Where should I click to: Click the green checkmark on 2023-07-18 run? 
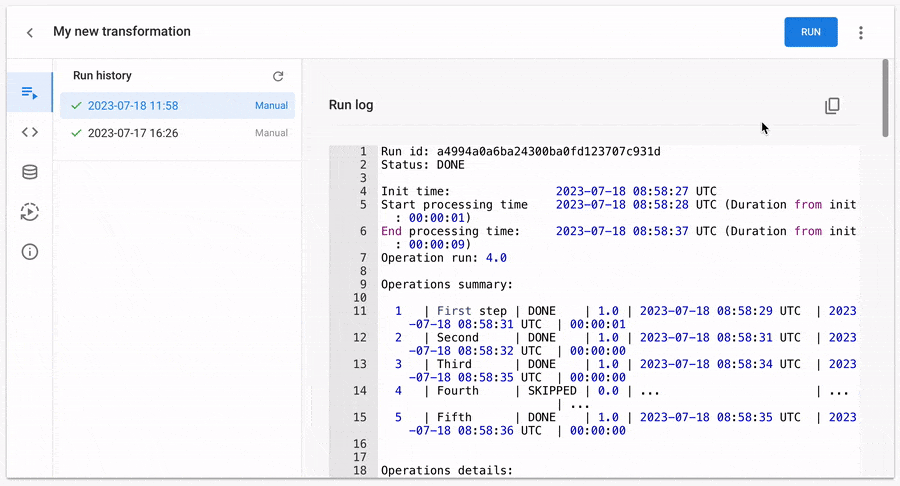click(76, 106)
